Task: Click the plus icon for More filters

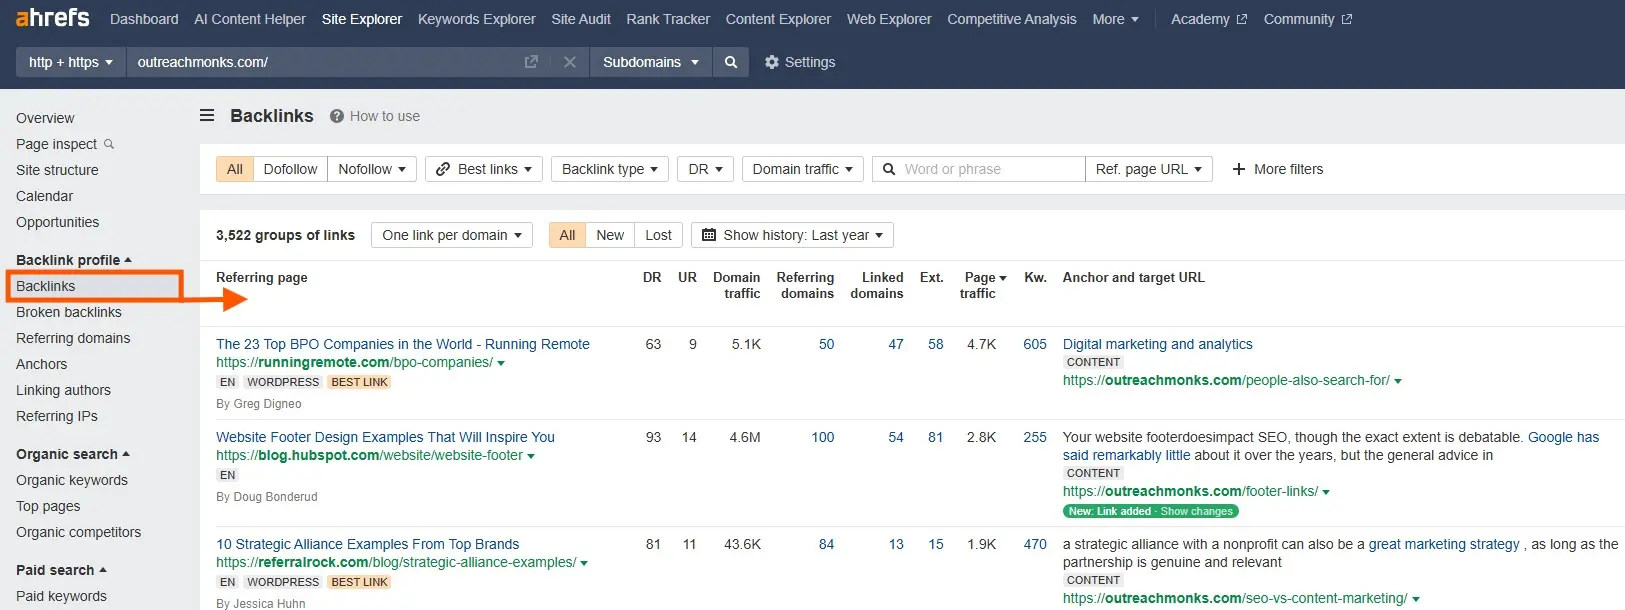Action: point(1239,169)
